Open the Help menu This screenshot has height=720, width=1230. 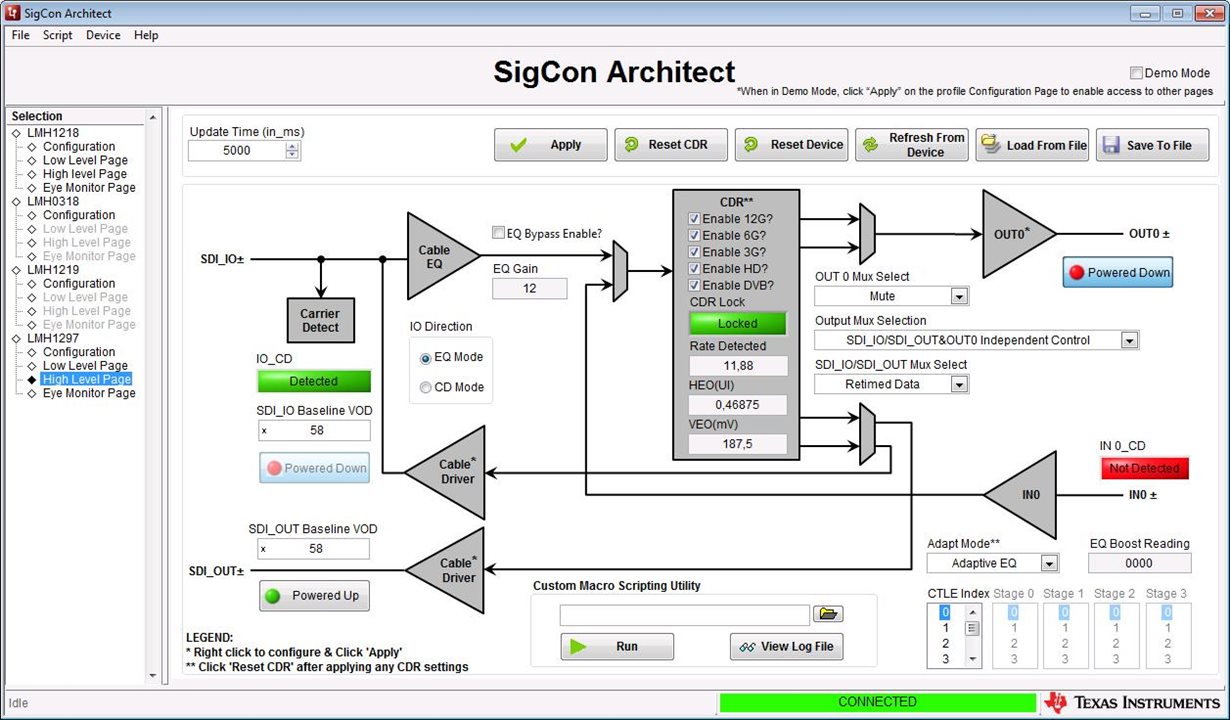coord(146,35)
